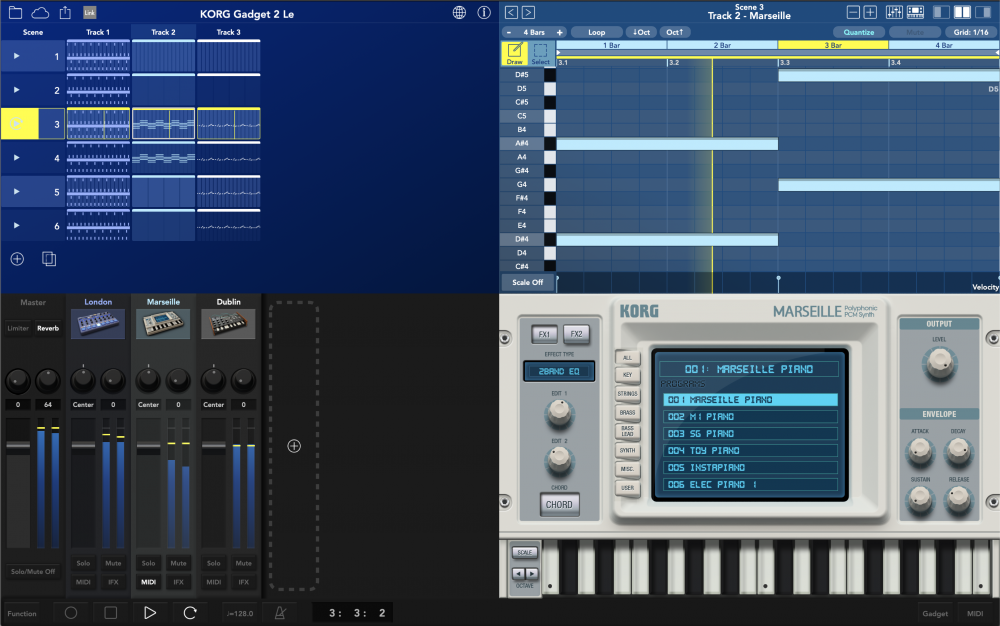The width and height of the screenshot is (1000, 626).
Task: Open the Scale Off selector
Action: click(x=528, y=282)
